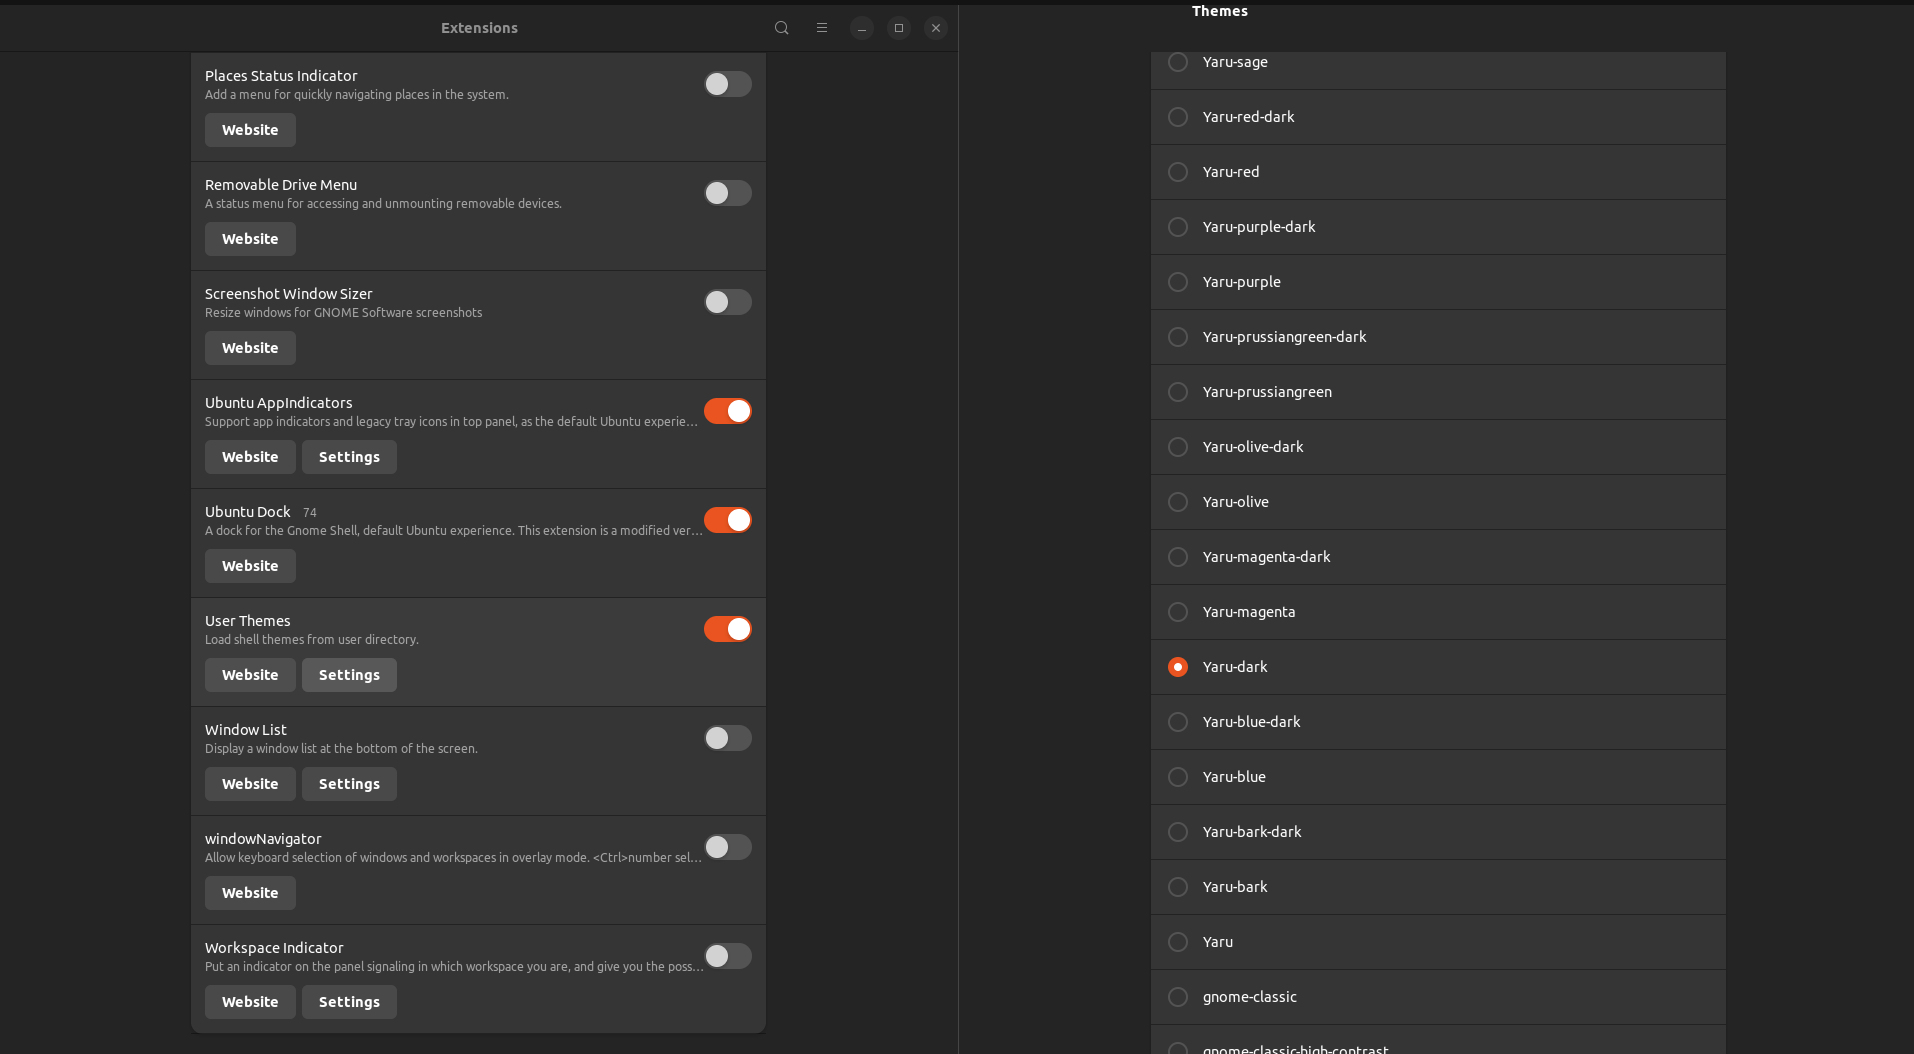Viewport: 1914px width, 1054px height.
Task: Open Ubuntu AppIndicators Settings
Action: click(x=349, y=457)
